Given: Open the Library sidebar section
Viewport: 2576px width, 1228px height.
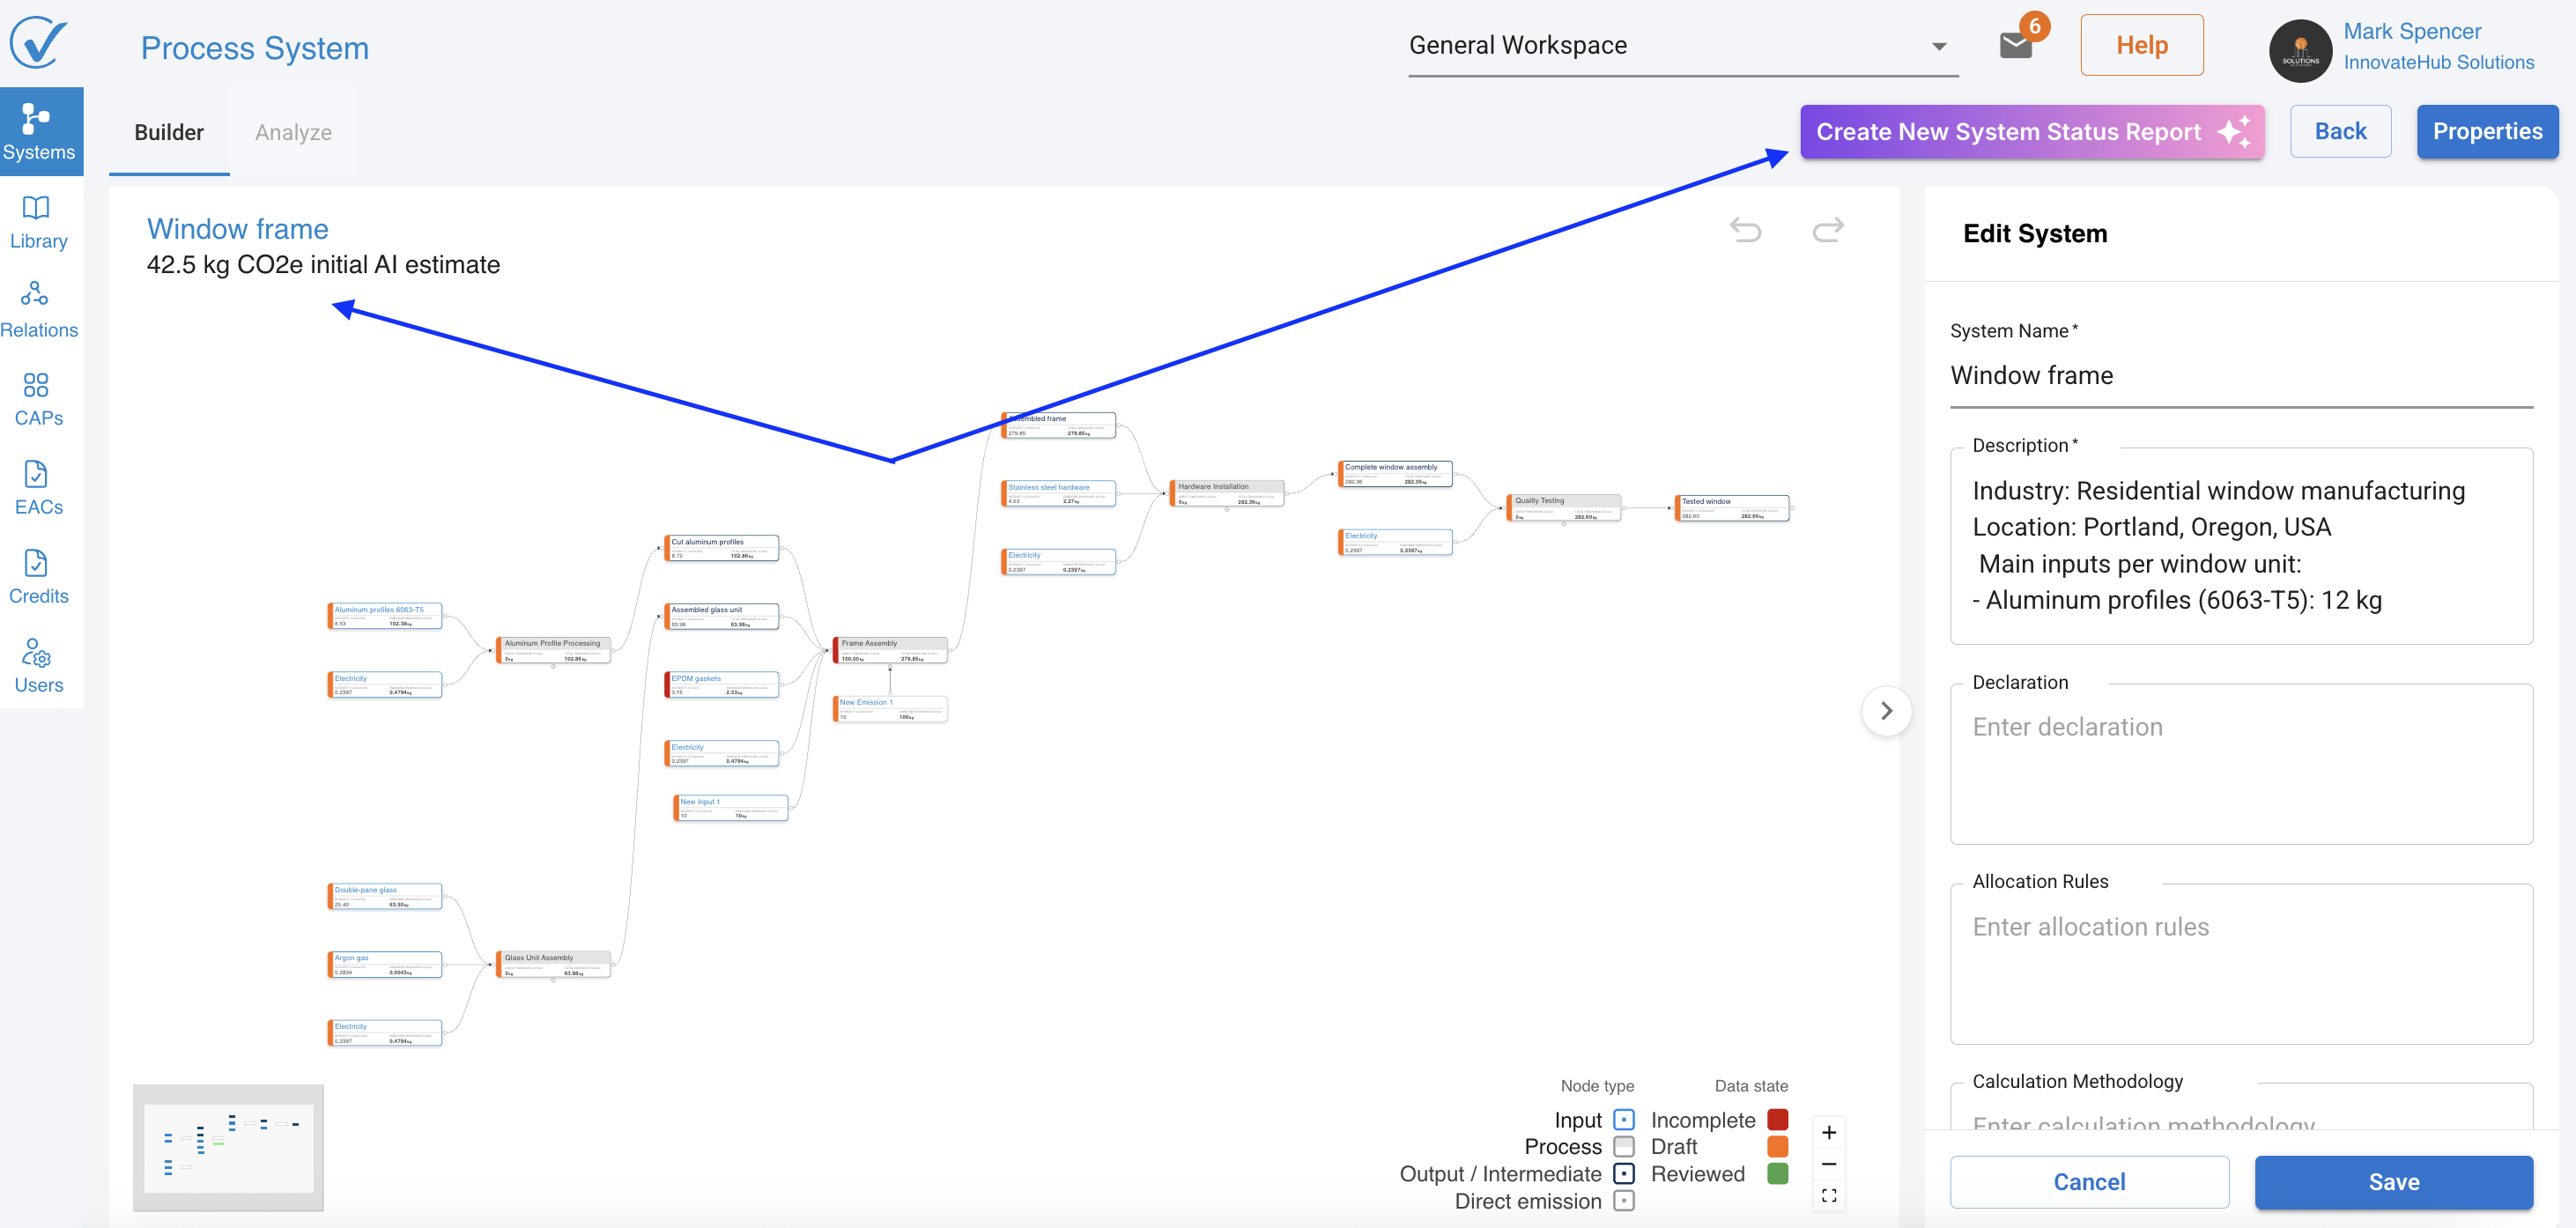Looking at the screenshot, I should pyautogui.click(x=38, y=222).
